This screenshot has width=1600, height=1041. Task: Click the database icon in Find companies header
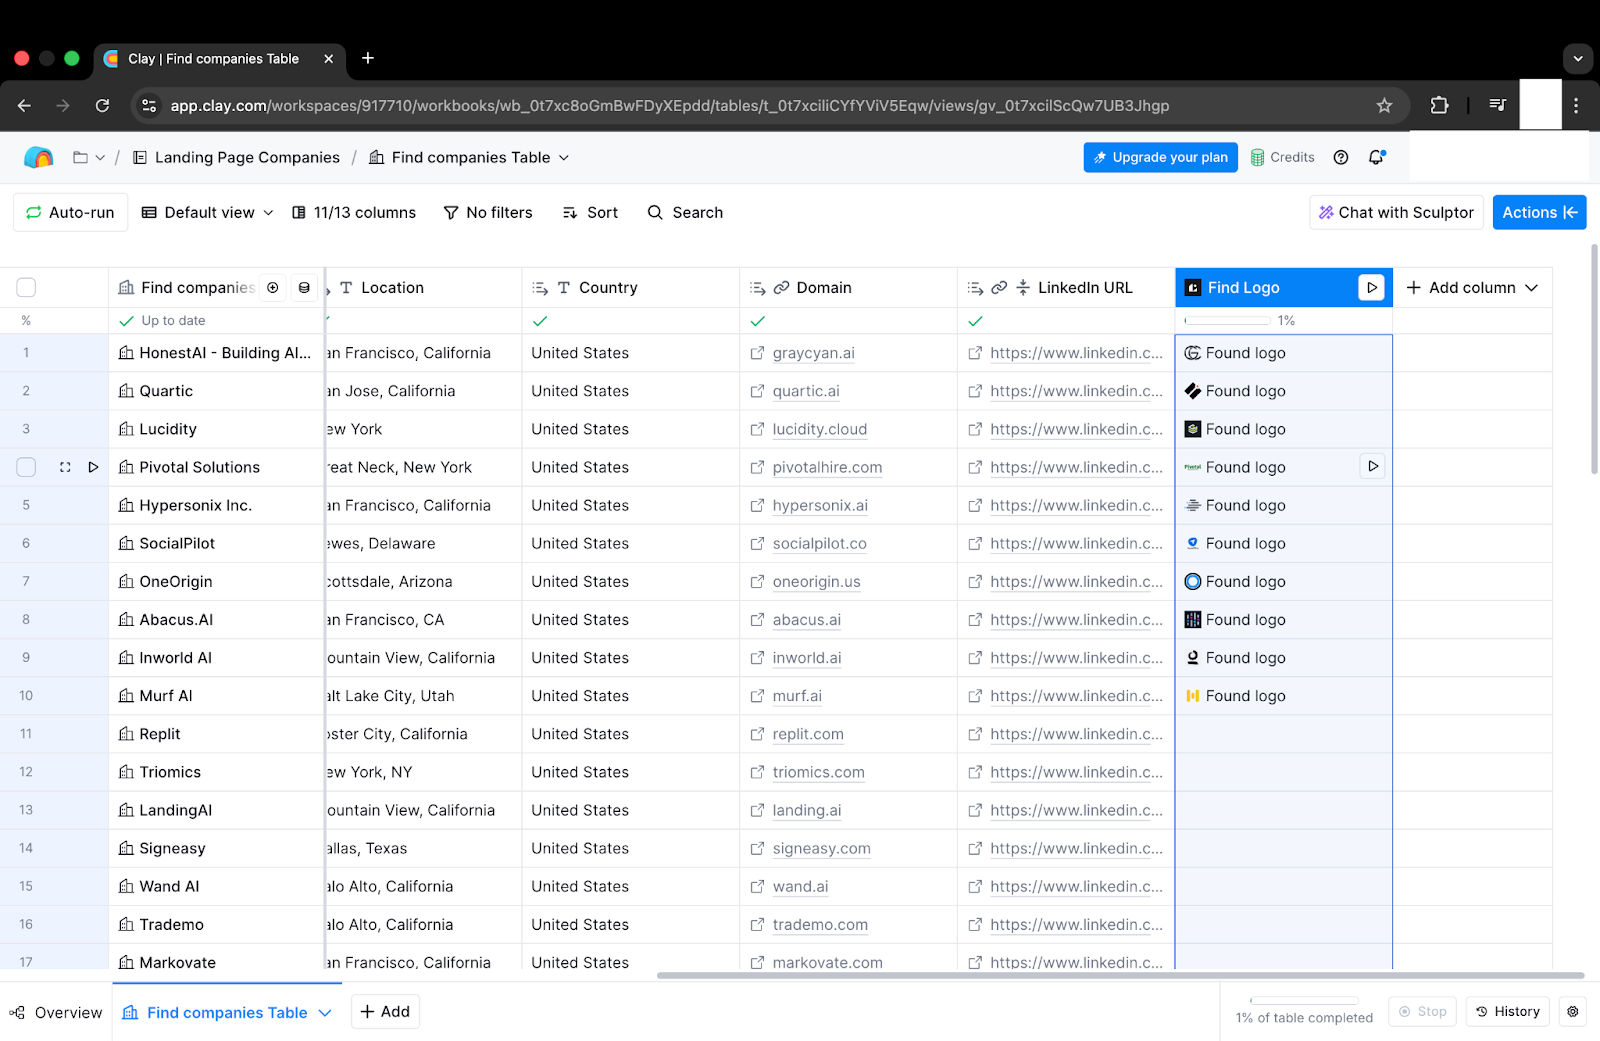click(x=304, y=287)
